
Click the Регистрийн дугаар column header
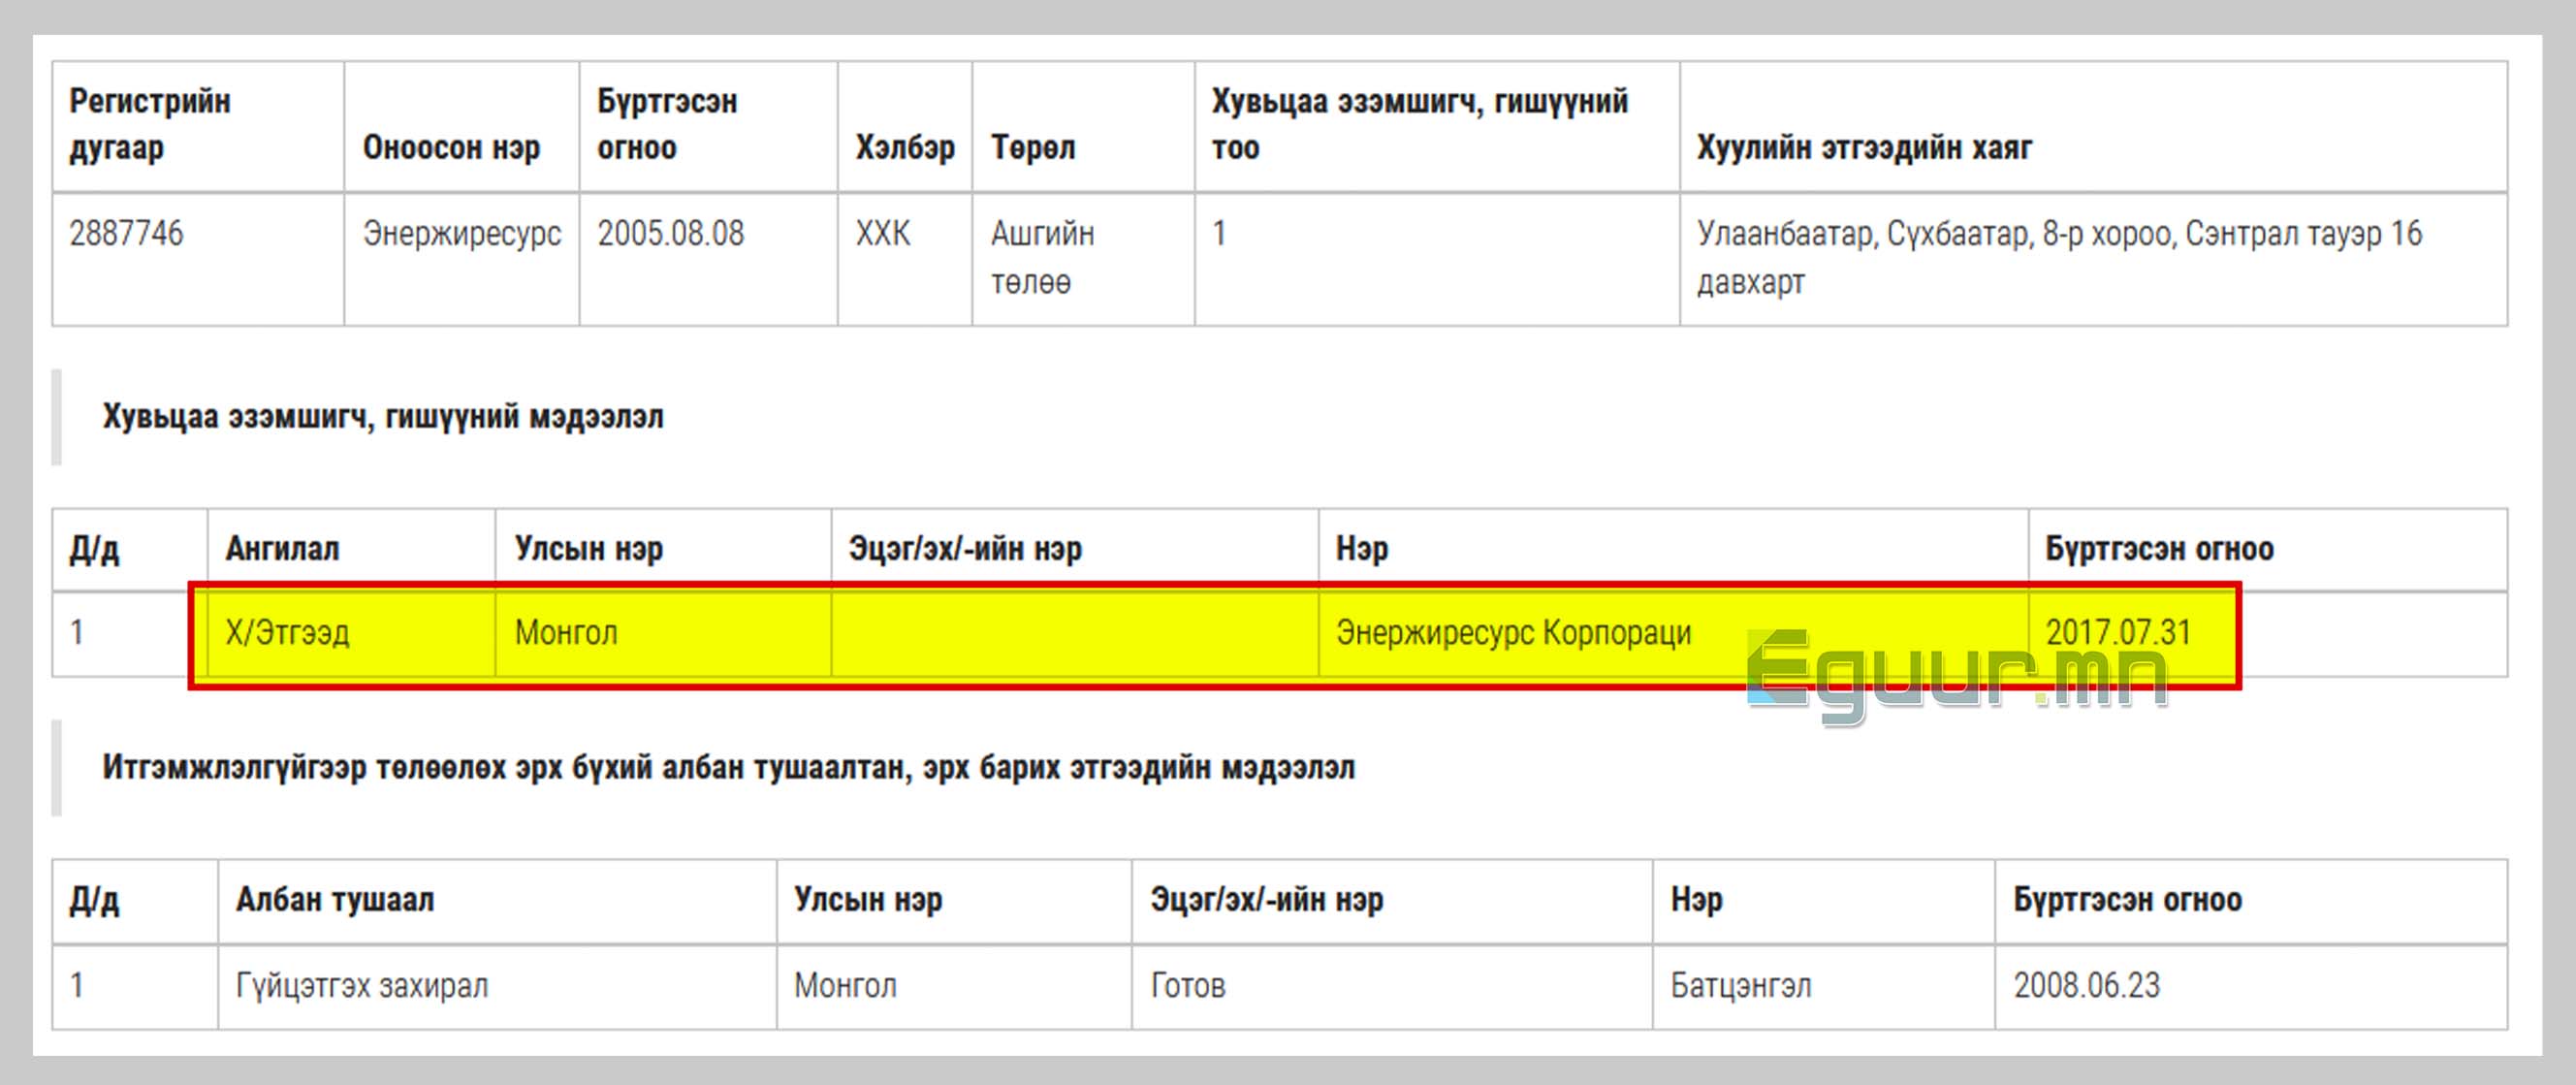point(198,126)
